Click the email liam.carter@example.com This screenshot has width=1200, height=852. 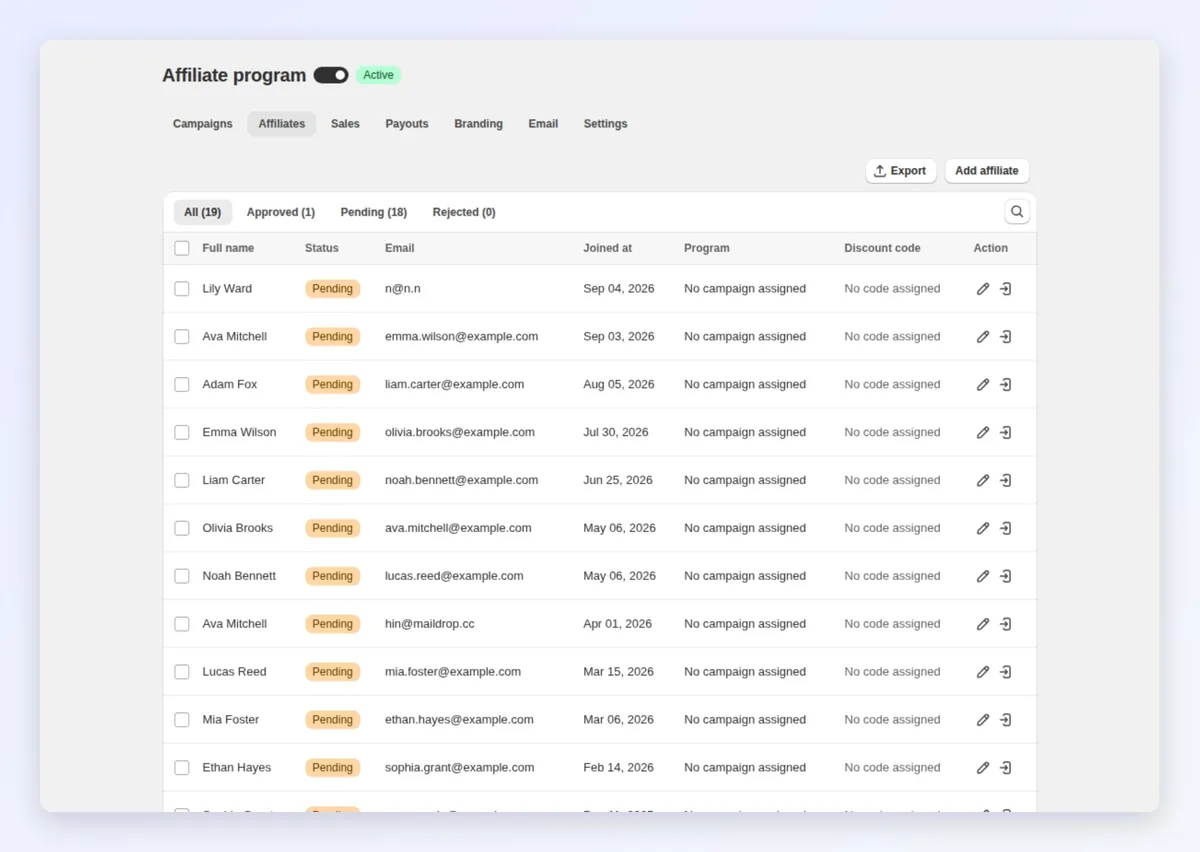455,385
